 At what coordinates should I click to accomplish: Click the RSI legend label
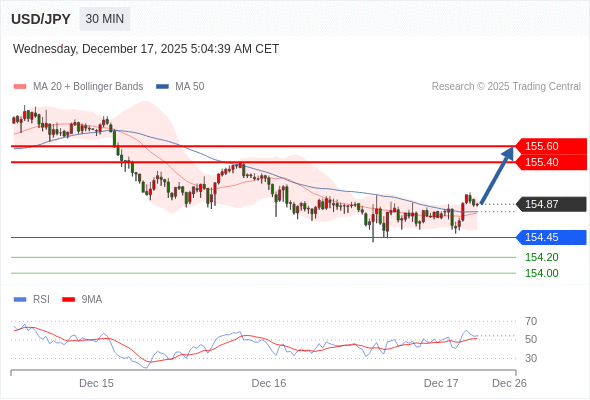pos(41,300)
